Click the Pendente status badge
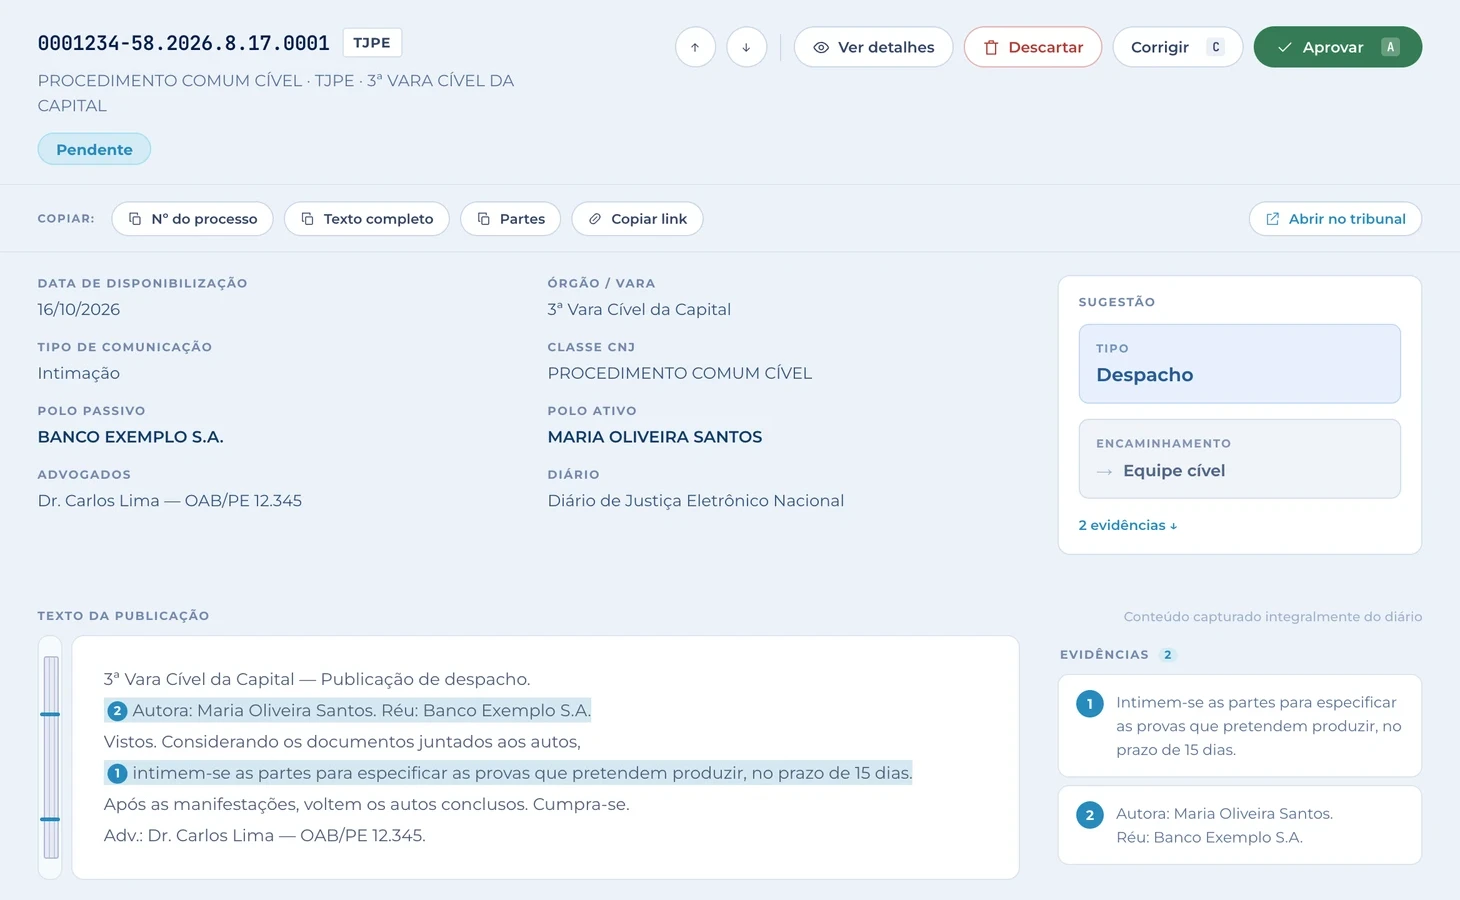 point(94,149)
